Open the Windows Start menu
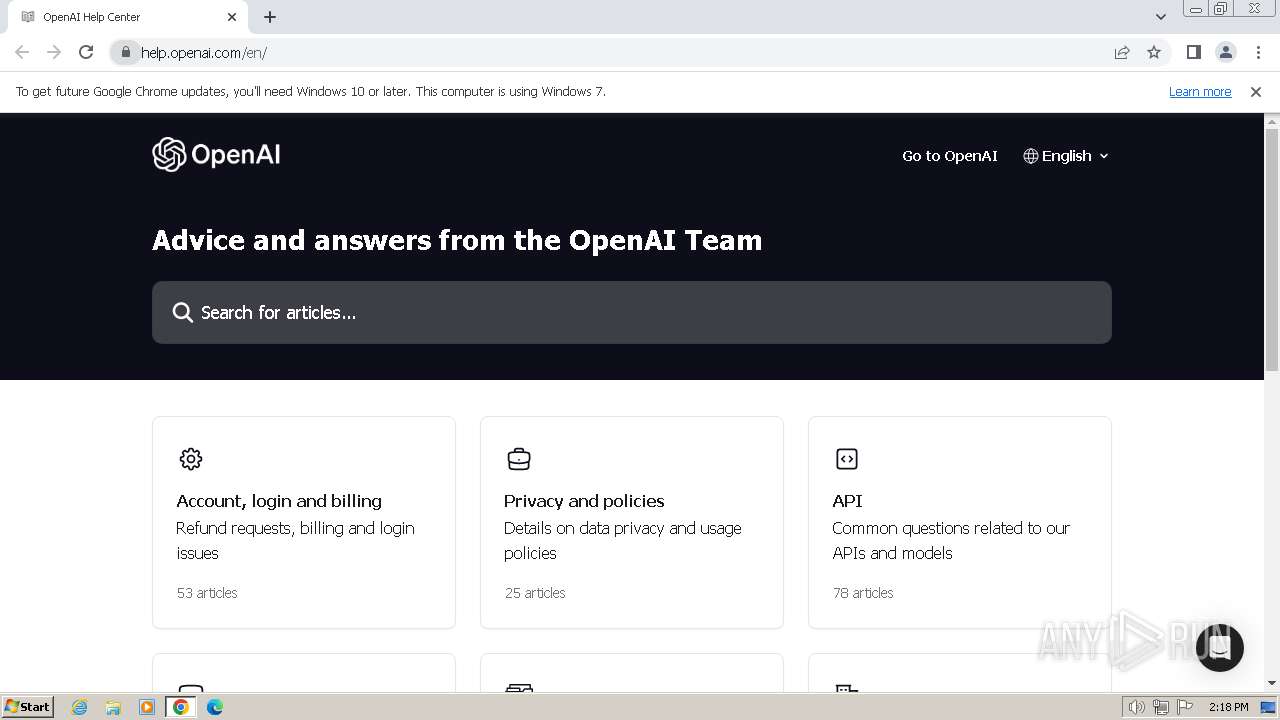 (27, 707)
